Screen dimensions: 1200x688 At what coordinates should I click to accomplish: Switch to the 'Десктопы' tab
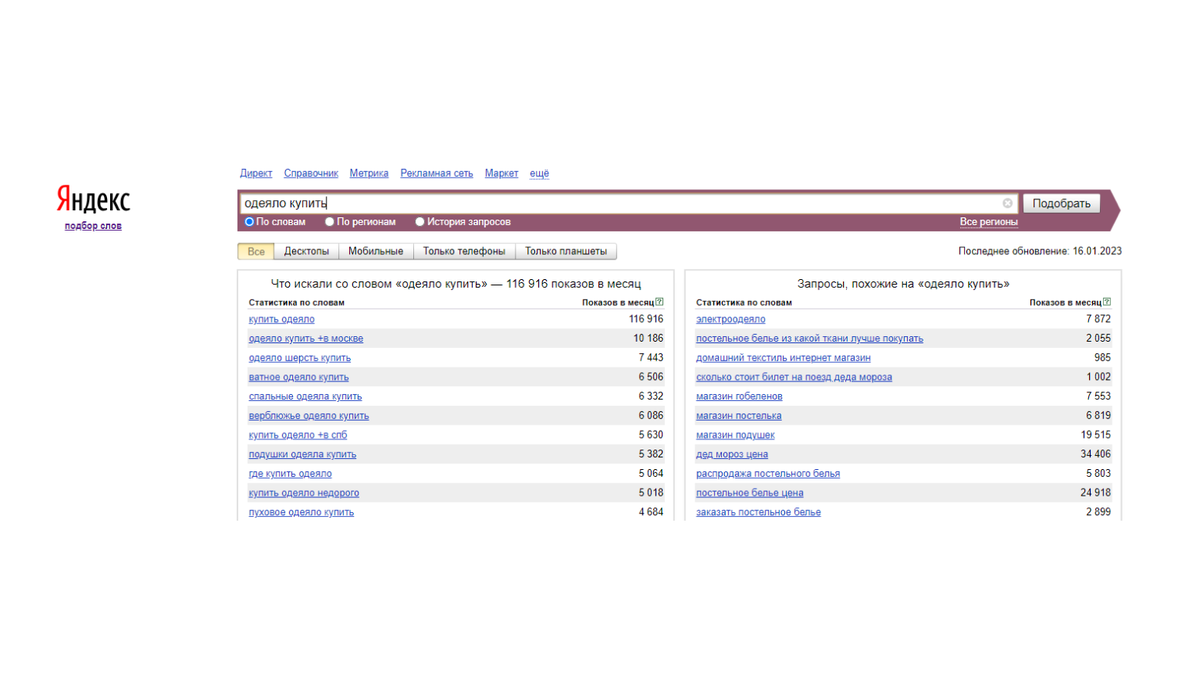pos(306,251)
